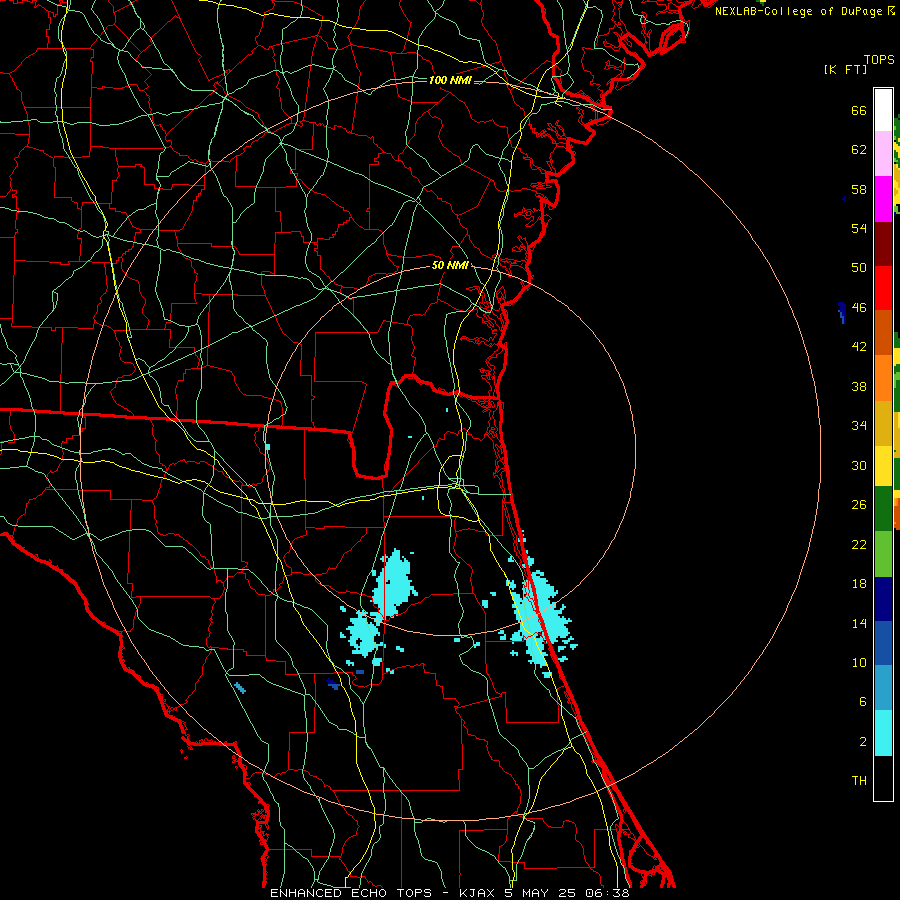Click the legend value 58
The width and height of the screenshot is (900, 900).
[859, 189]
